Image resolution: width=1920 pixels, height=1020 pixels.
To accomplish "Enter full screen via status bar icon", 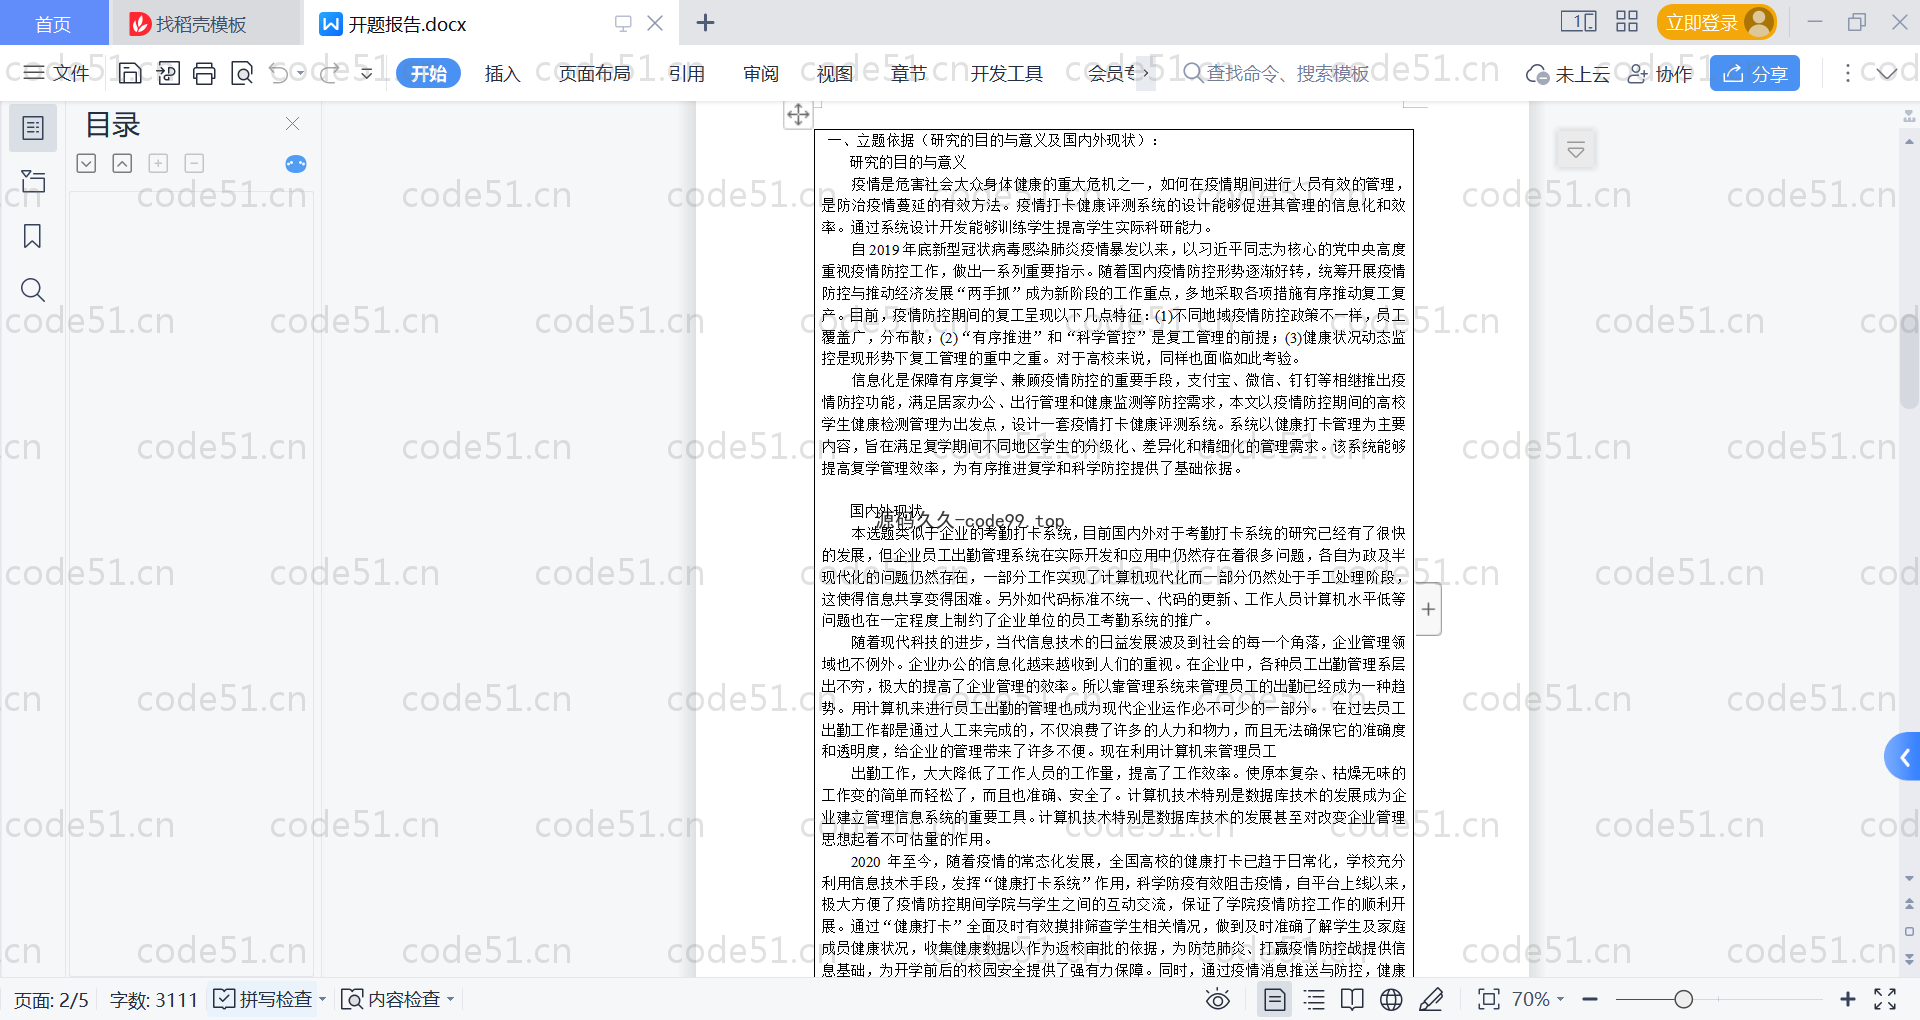I will click(x=1885, y=999).
